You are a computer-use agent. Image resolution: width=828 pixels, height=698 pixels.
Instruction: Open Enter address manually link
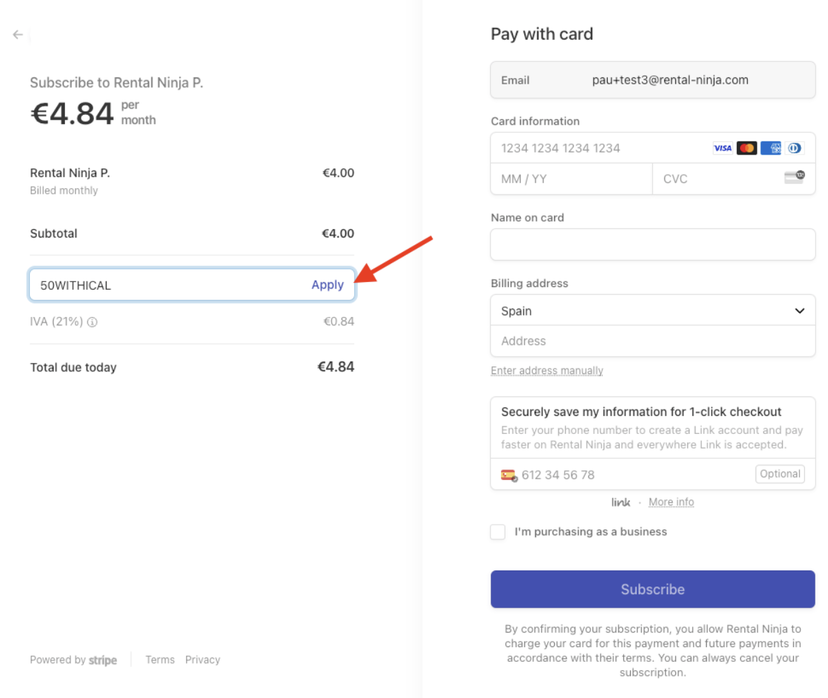coord(547,371)
